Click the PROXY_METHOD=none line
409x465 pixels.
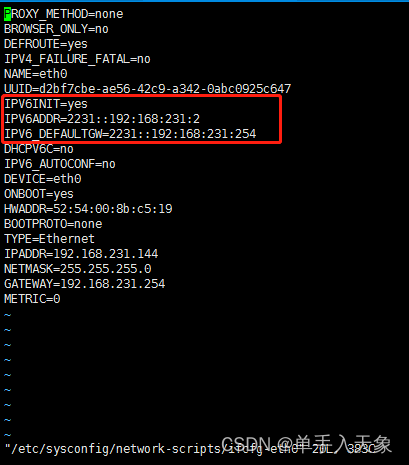(x=64, y=14)
